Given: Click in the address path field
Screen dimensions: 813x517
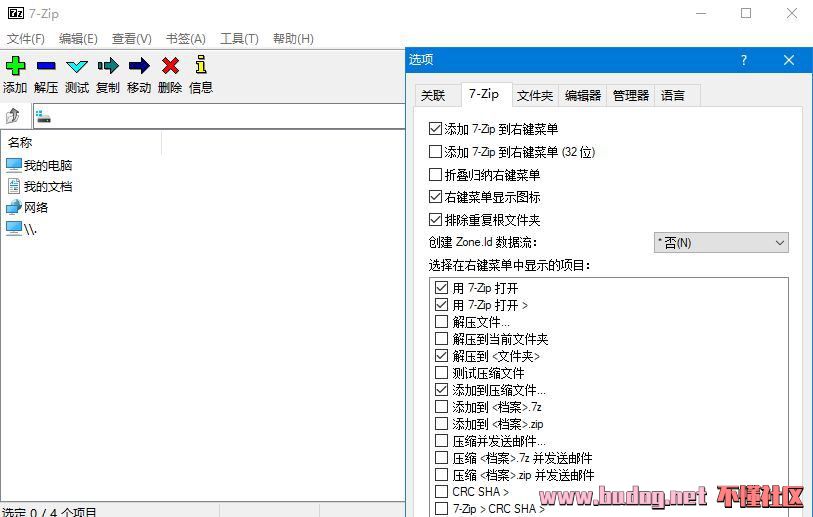Looking at the screenshot, I should (x=219, y=116).
